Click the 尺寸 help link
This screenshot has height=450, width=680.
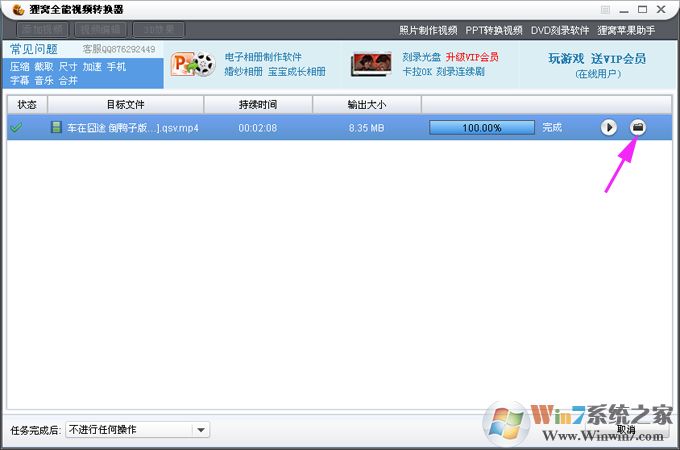coord(68,66)
